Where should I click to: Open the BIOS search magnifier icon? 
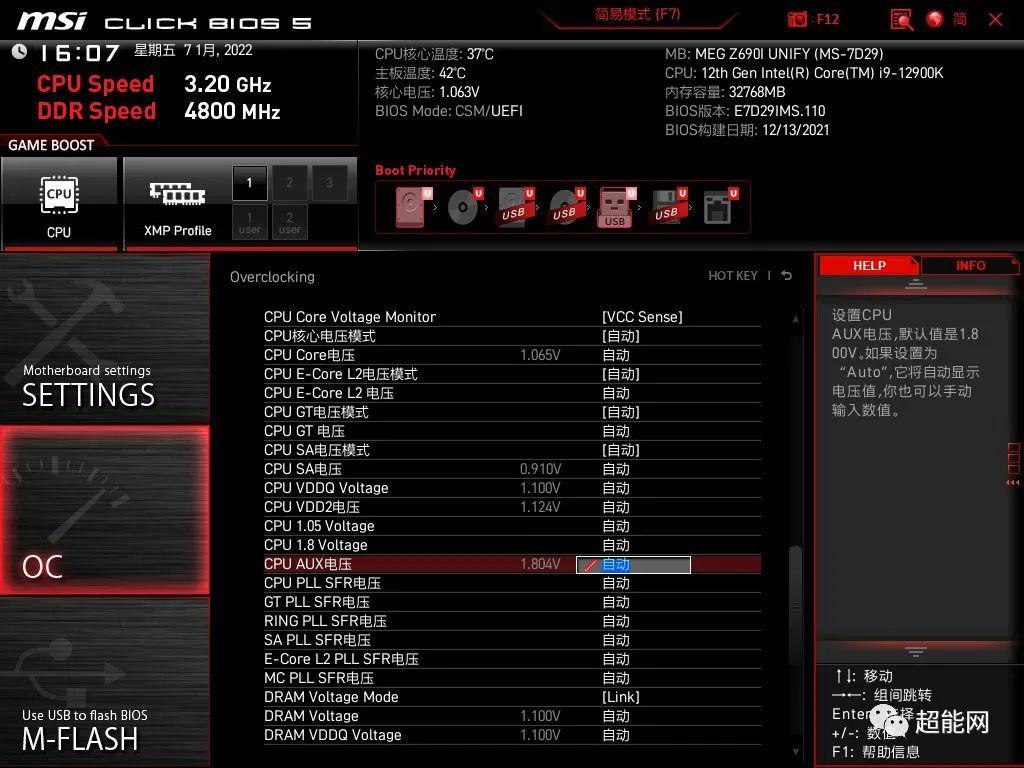902,20
